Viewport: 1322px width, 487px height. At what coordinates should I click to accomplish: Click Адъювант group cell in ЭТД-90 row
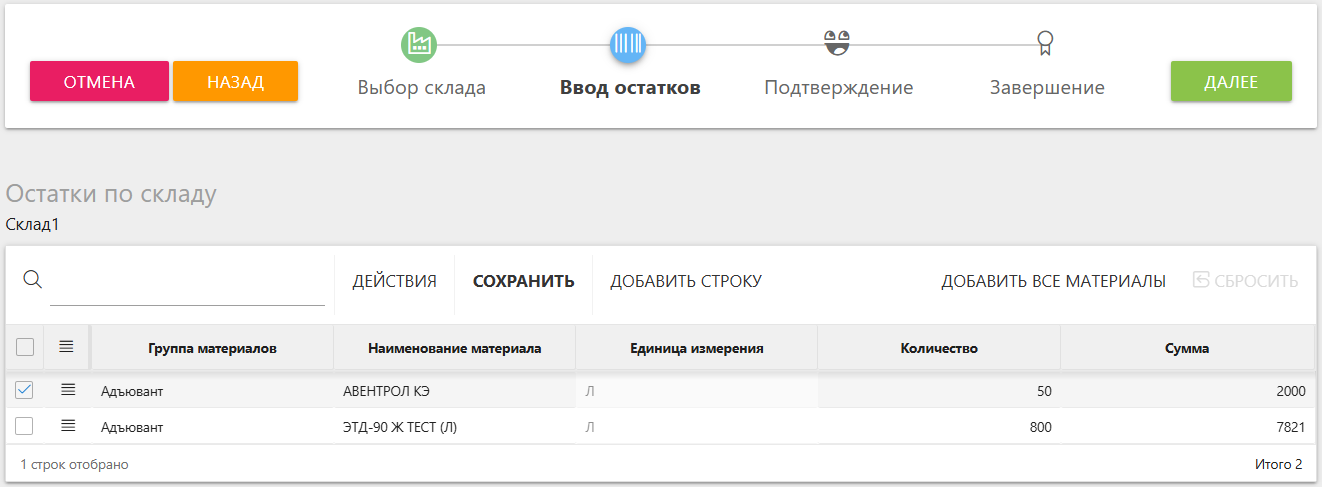(x=212, y=427)
